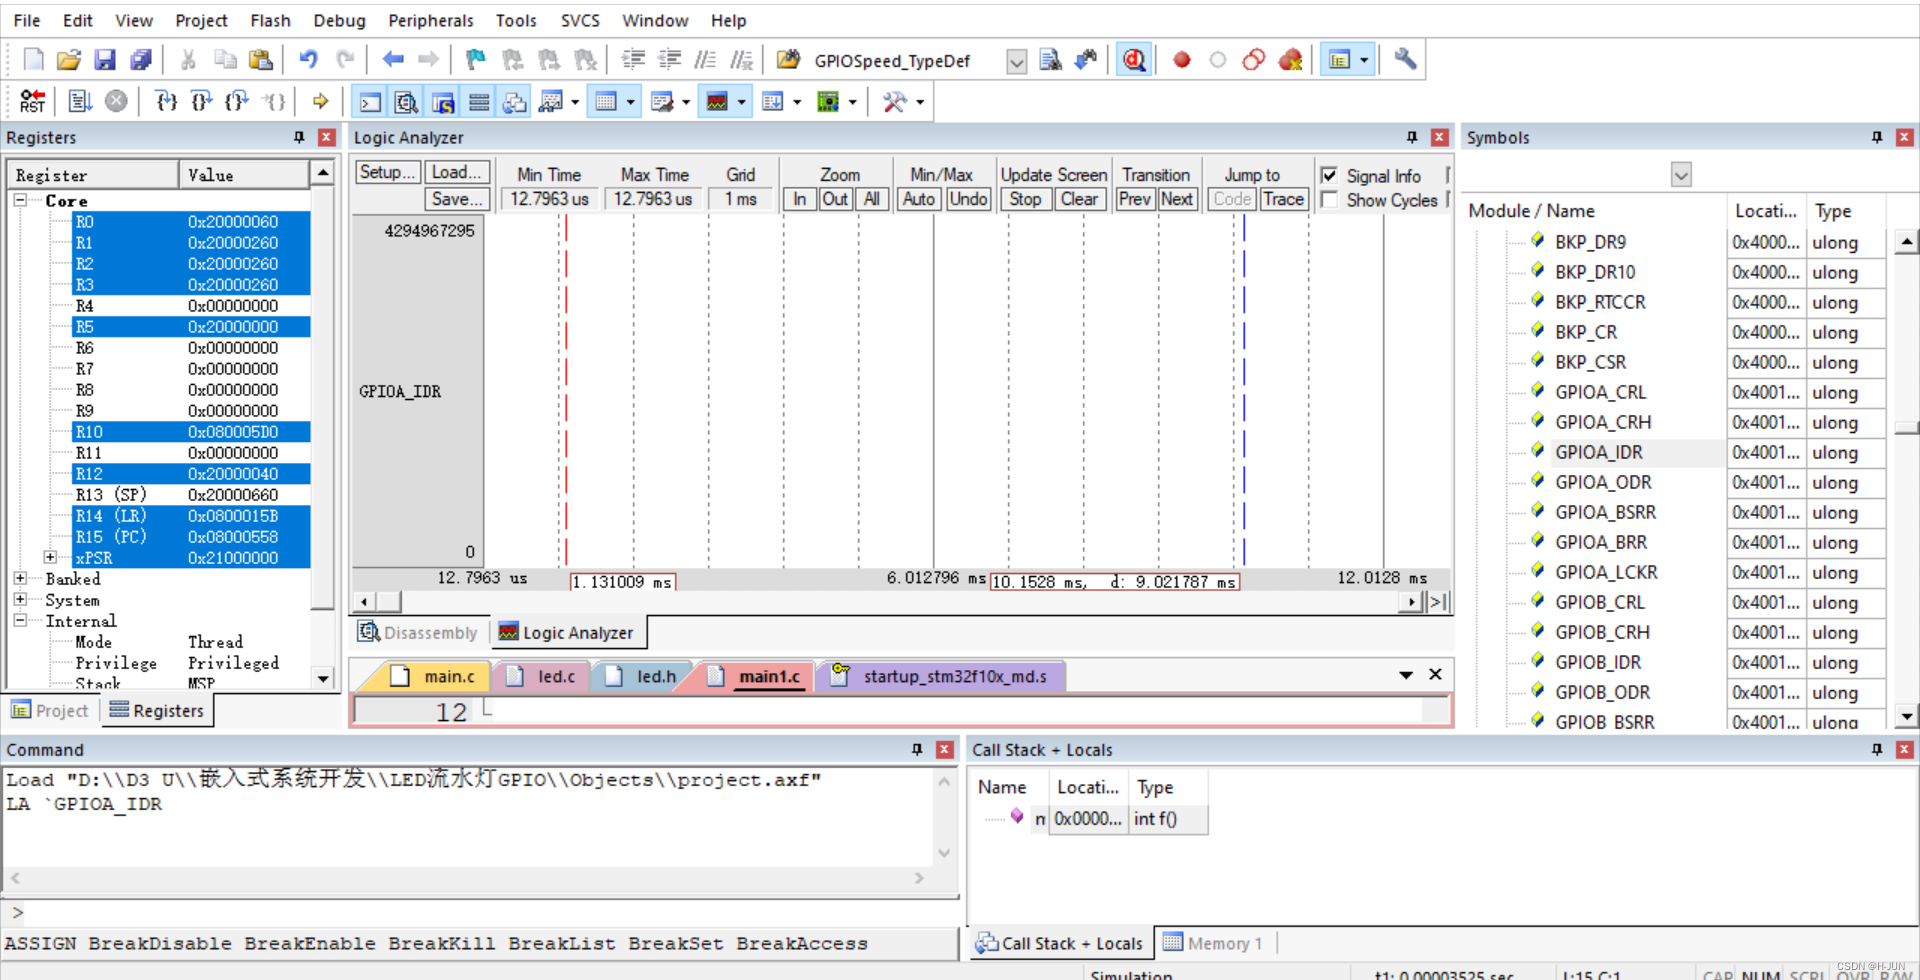The height and width of the screenshot is (980, 1920).
Task: Click Clear in Logic Analyzer
Action: 1079,199
